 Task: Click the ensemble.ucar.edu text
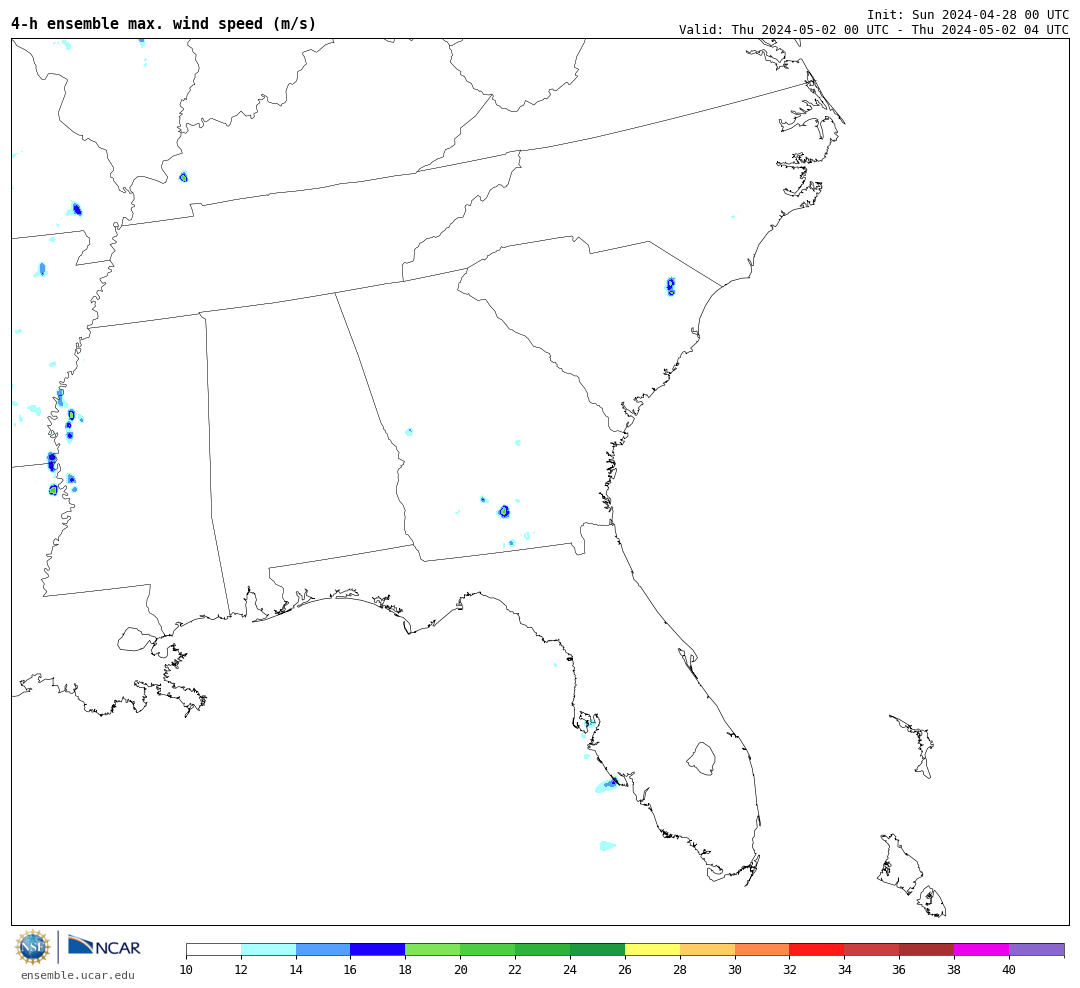pyautogui.click(x=77, y=975)
